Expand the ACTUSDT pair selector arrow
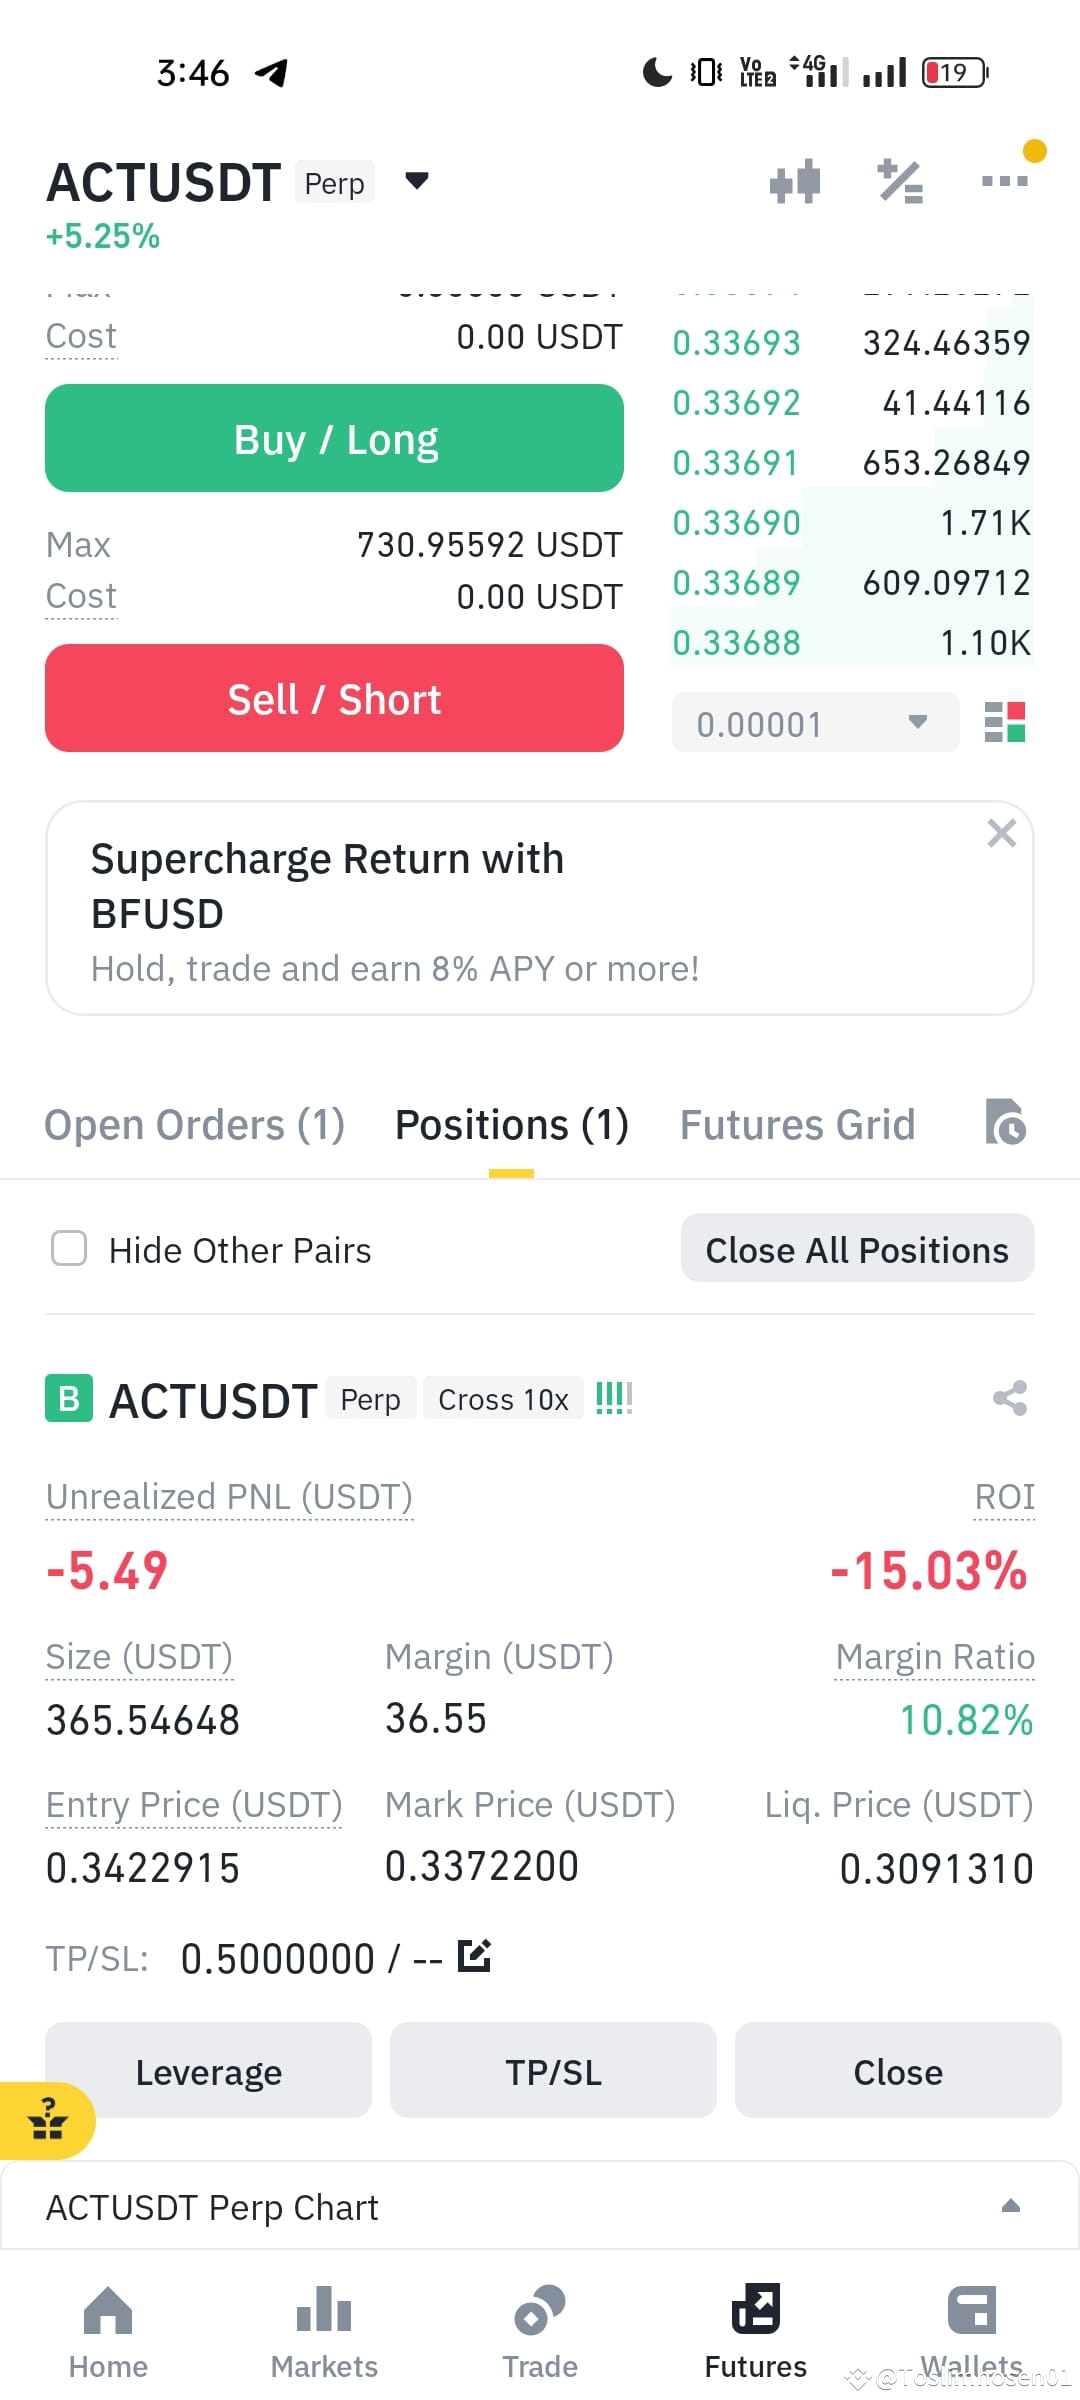Viewport: 1080px width, 2400px height. tap(417, 181)
